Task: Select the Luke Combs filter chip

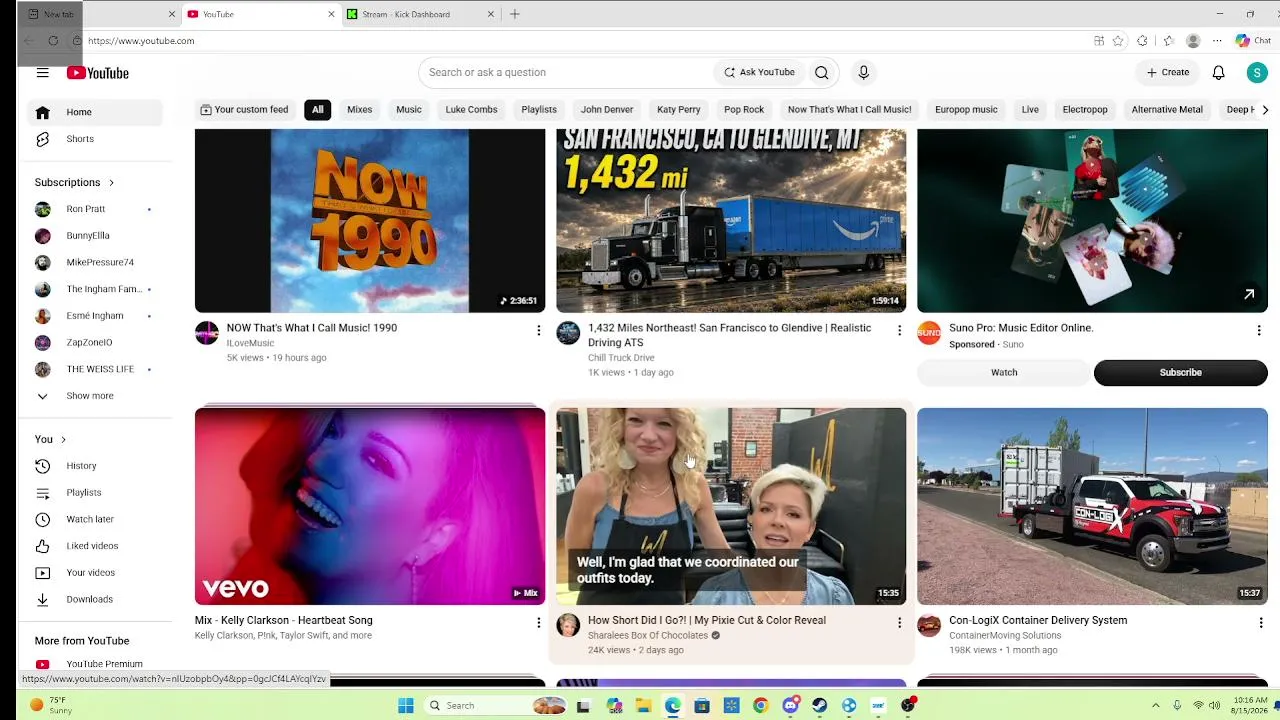Action: (x=471, y=110)
